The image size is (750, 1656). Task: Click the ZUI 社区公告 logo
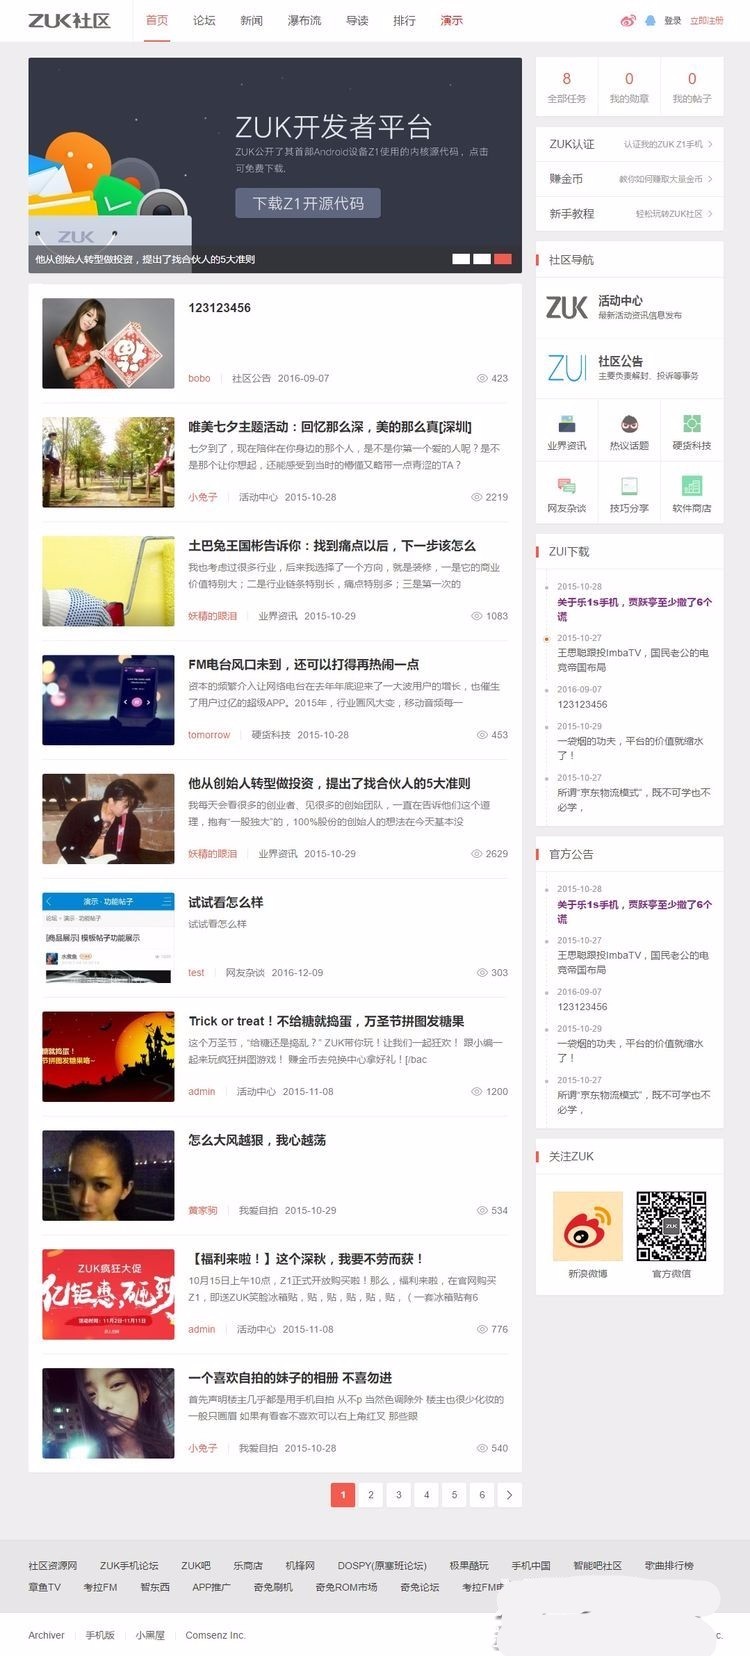[567, 368]
